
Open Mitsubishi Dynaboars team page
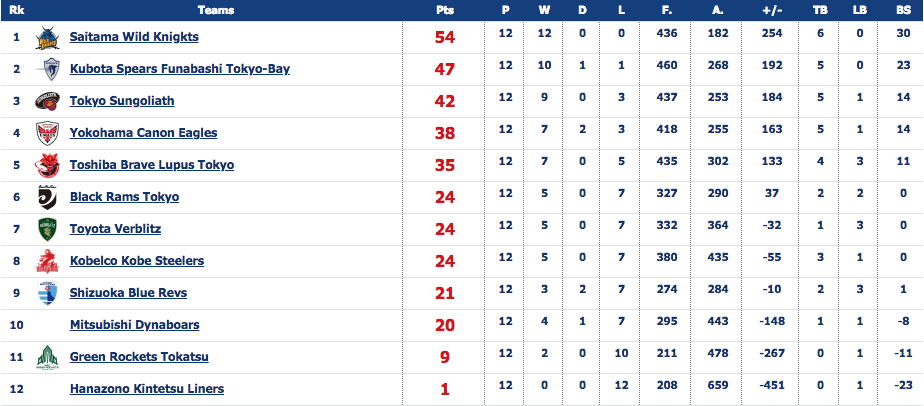pos(134,325)
